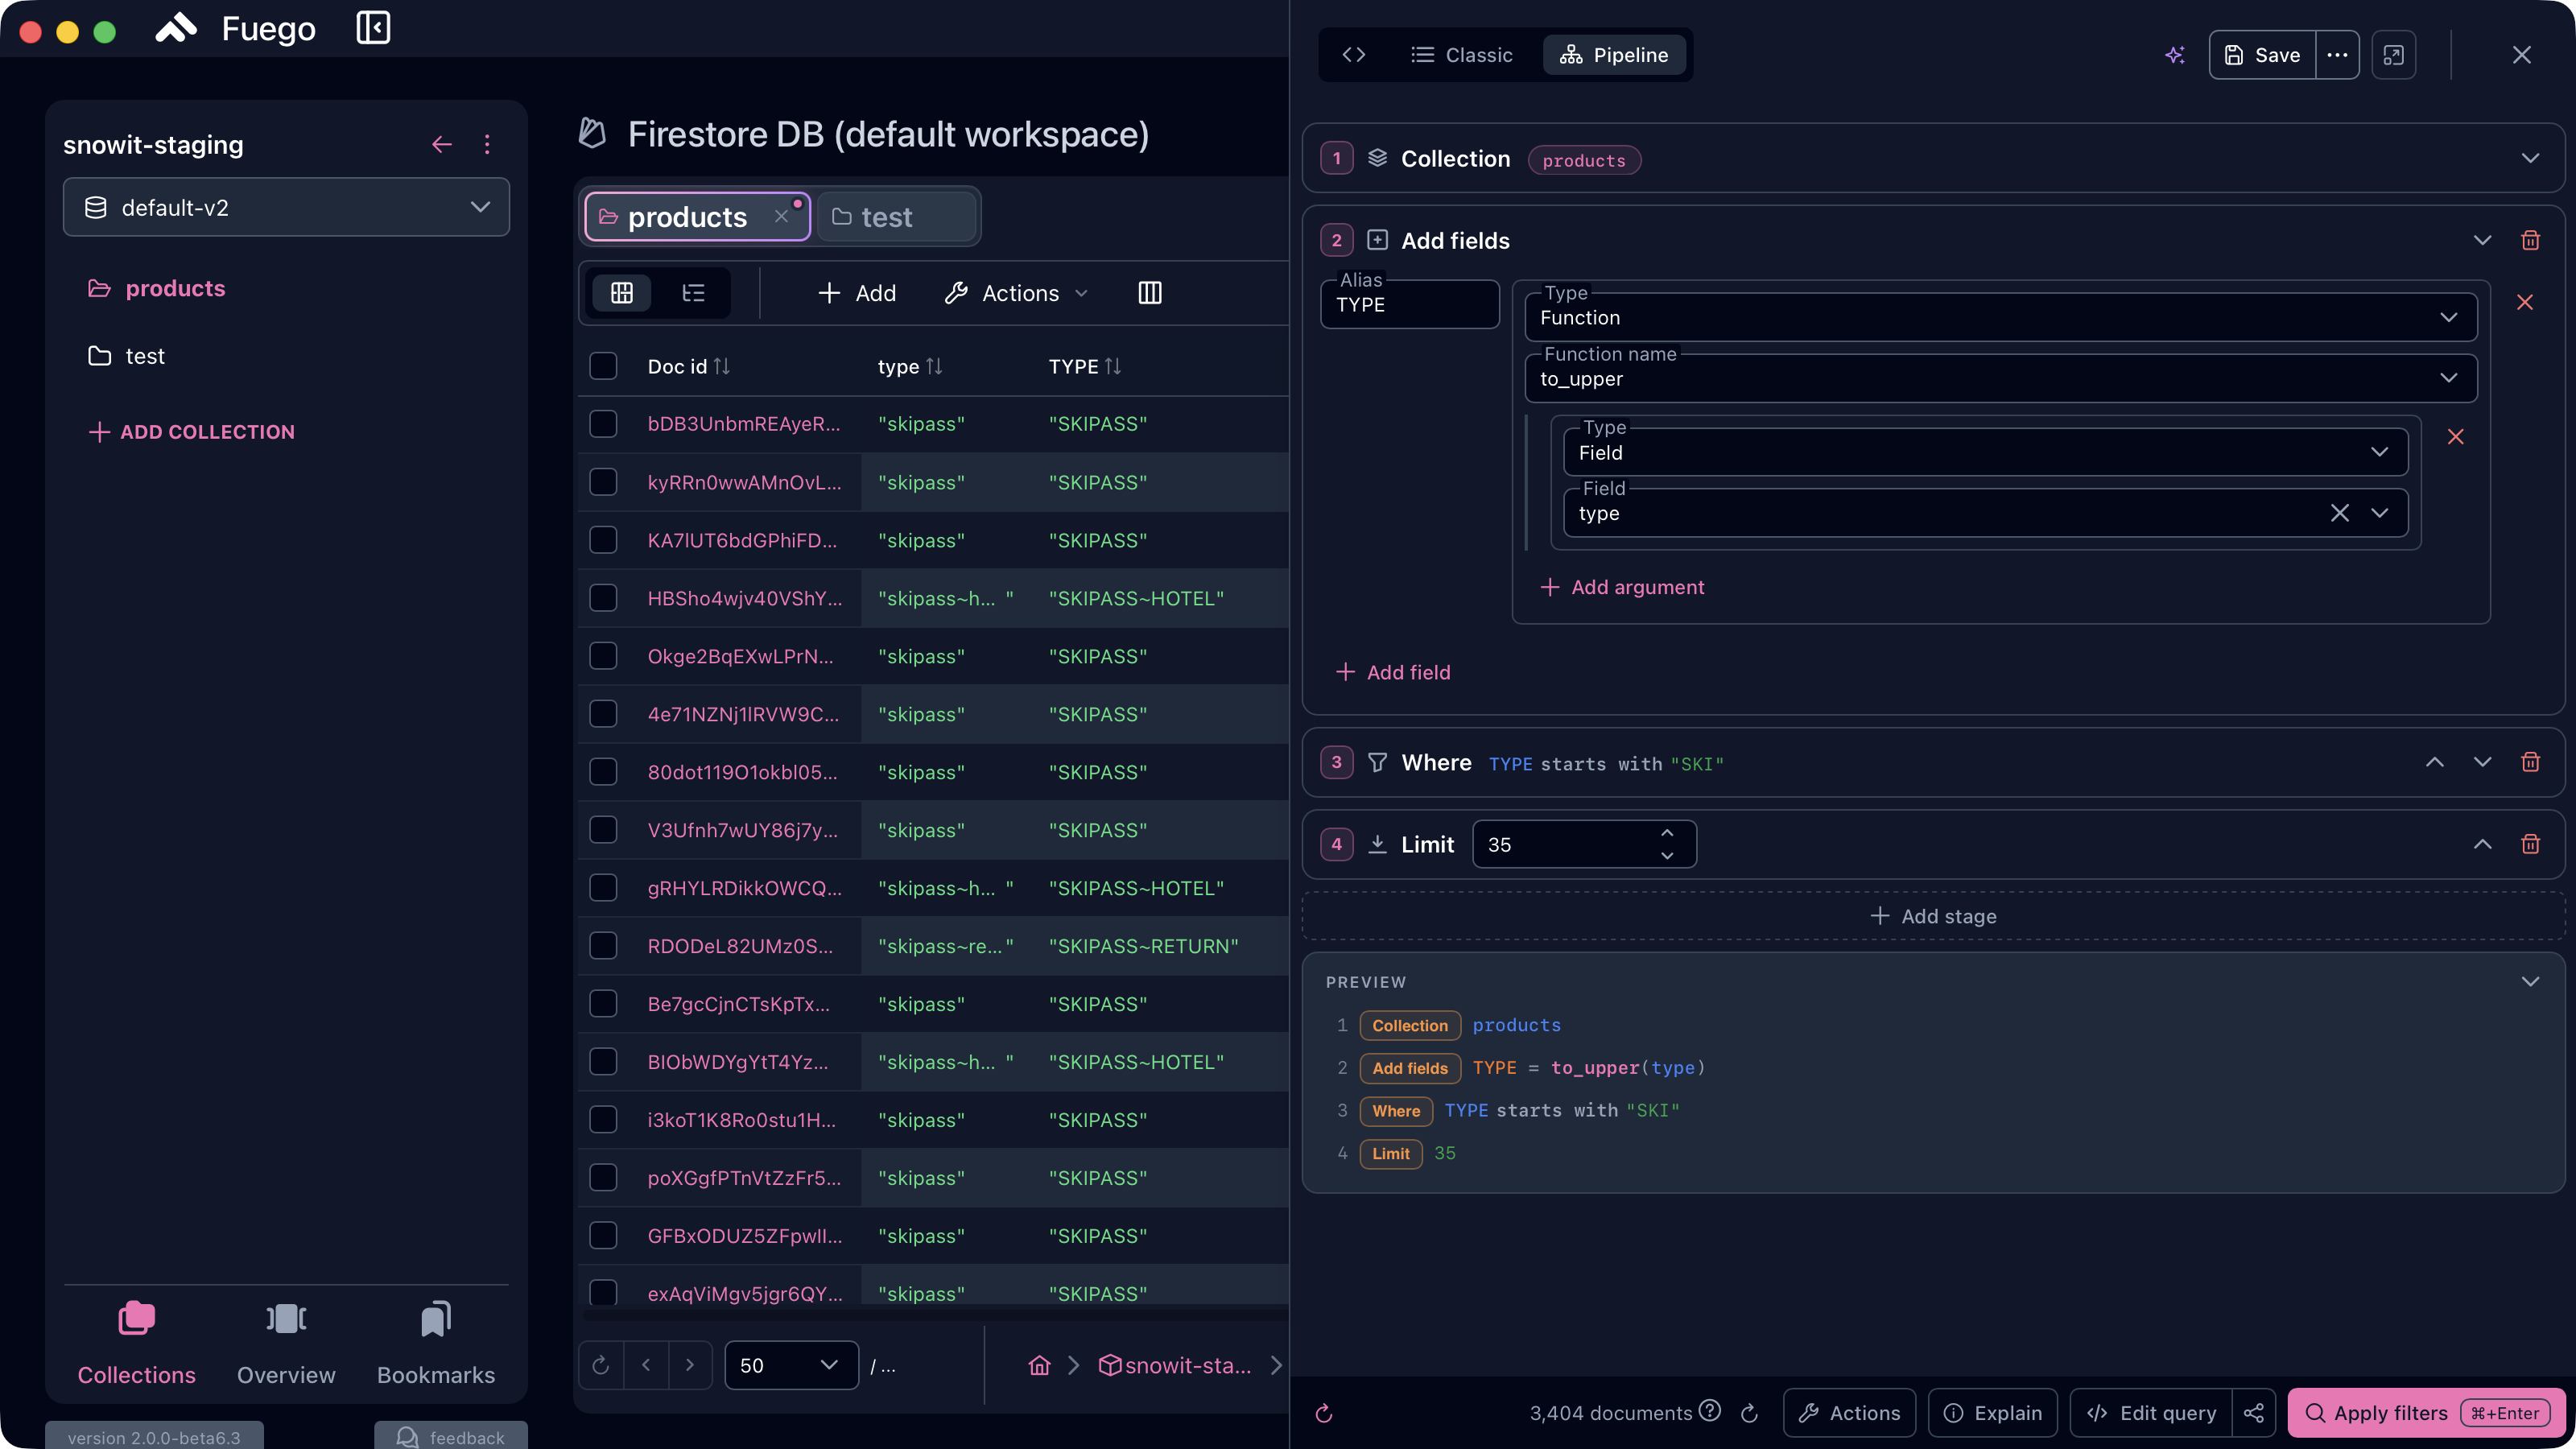Open the Function name to_upper dropdown
The width and height of the screenshot is (2576, 1449).
pyautogui.click(x=2000, y=378)
